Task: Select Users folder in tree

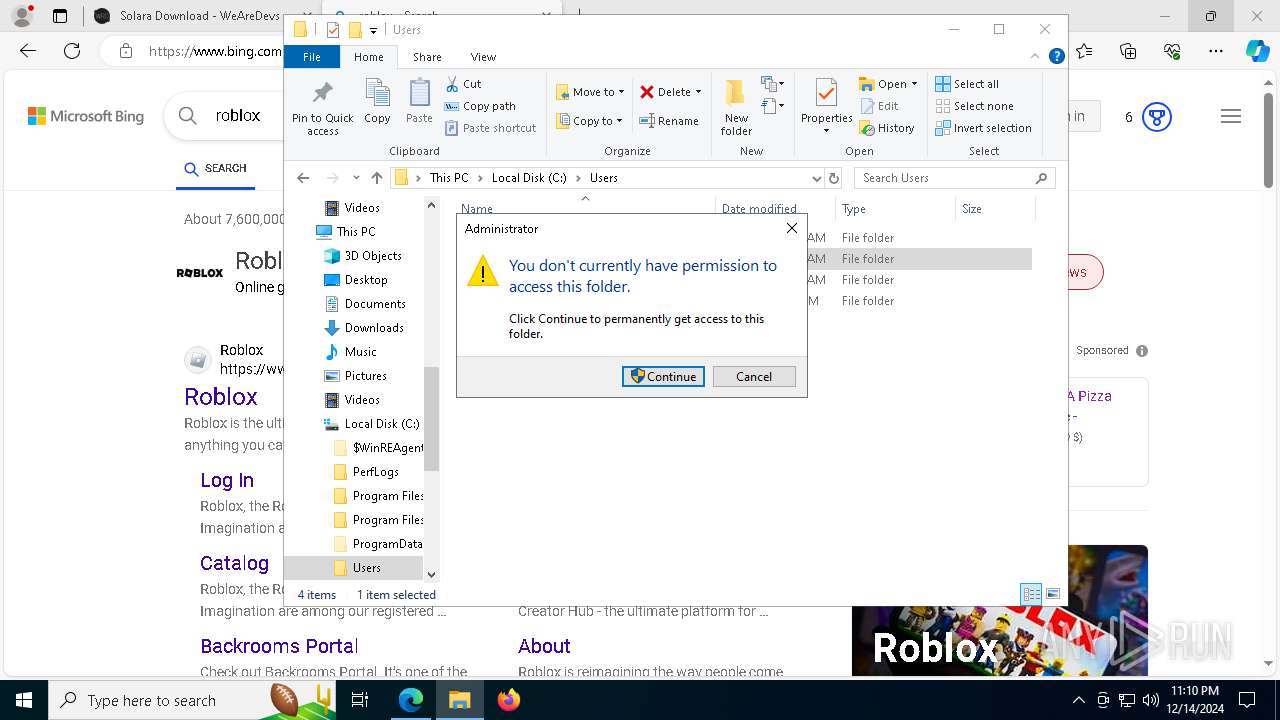Action: click(x=366, y=568)
